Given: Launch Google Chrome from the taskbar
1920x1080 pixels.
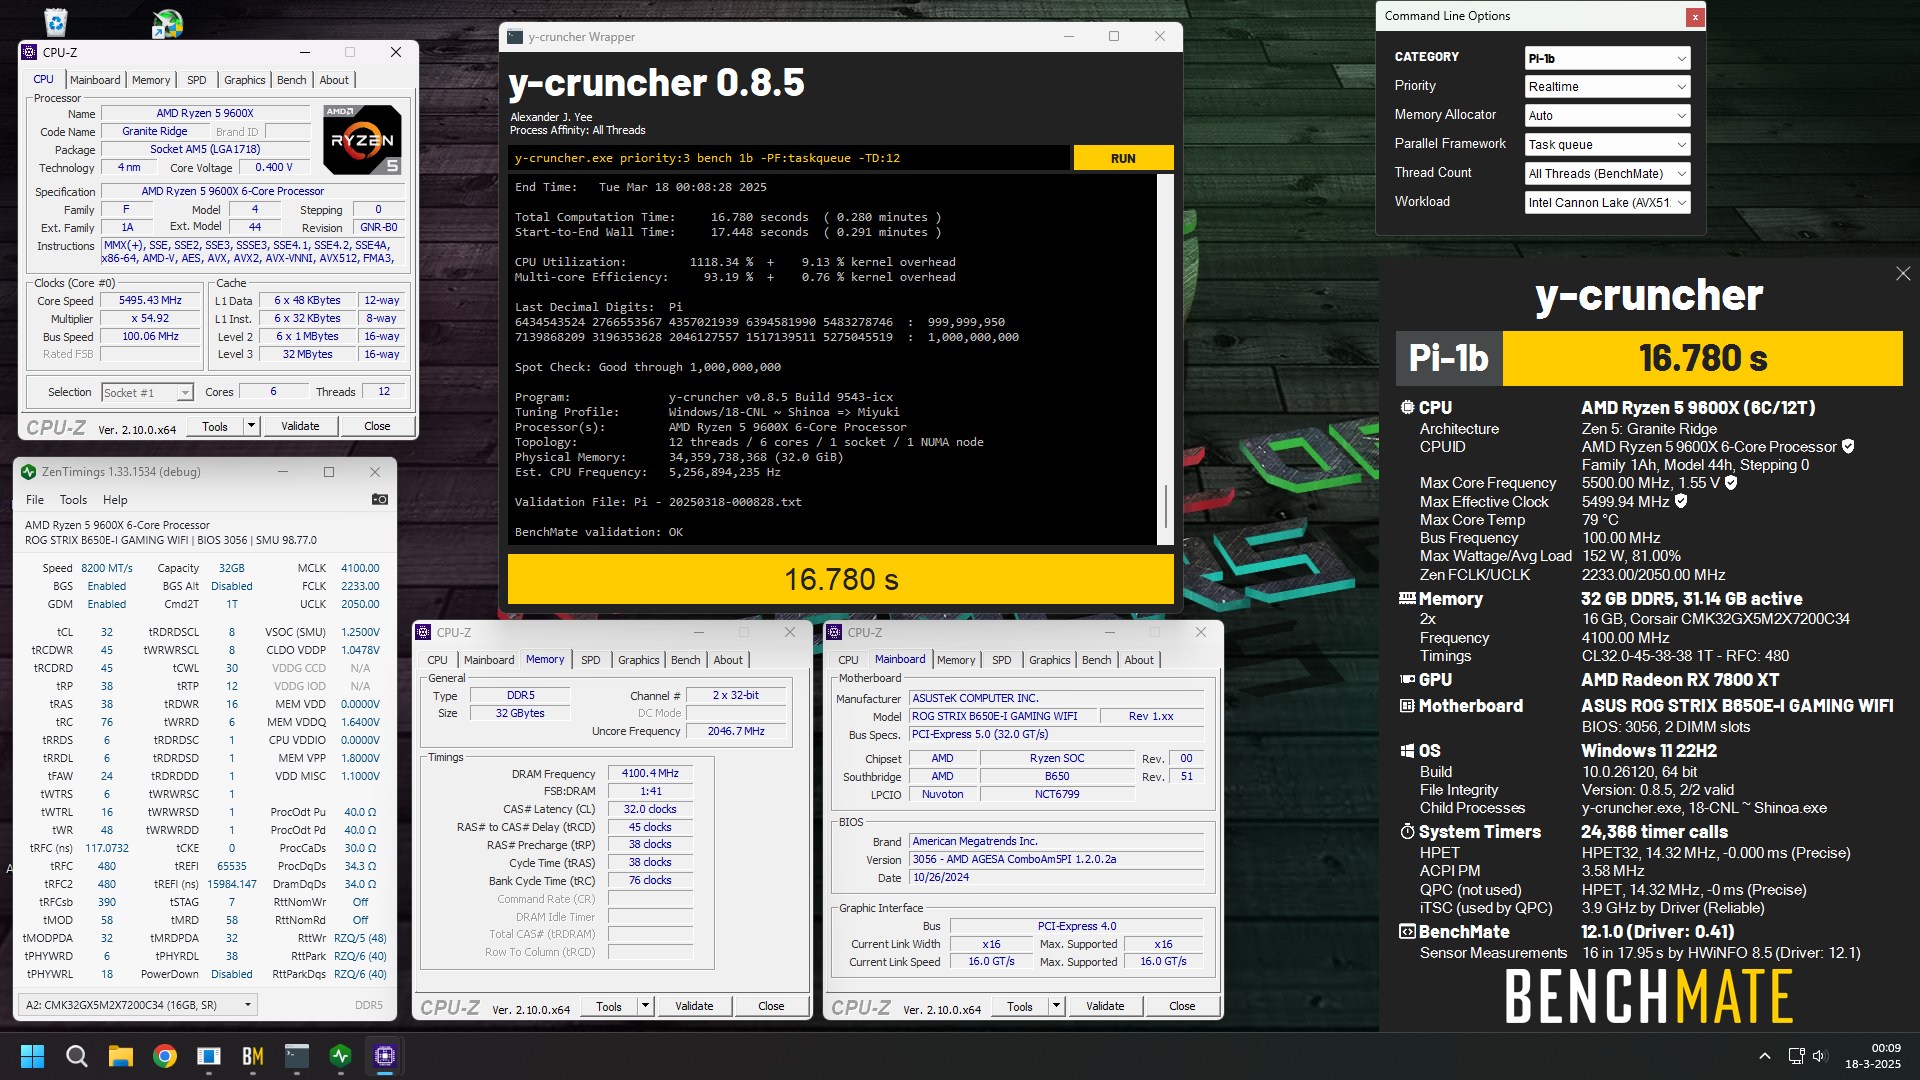Looking at the screenshot, I should 165,1056.
